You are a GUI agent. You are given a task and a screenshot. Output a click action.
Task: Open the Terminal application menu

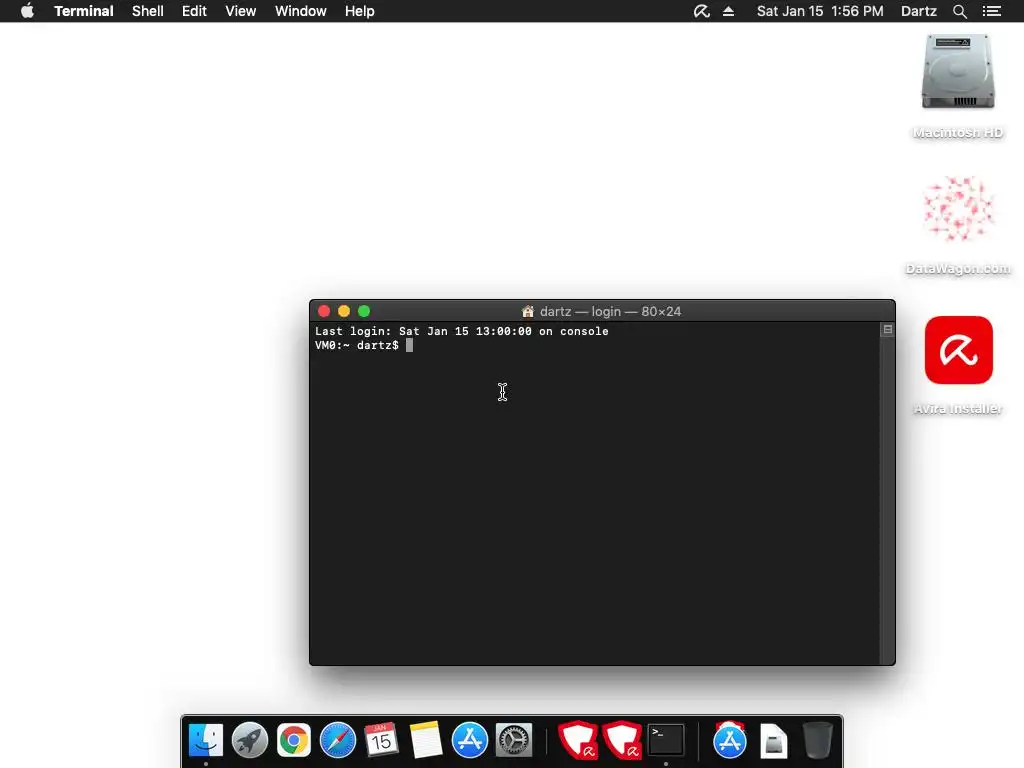point(84,11)
